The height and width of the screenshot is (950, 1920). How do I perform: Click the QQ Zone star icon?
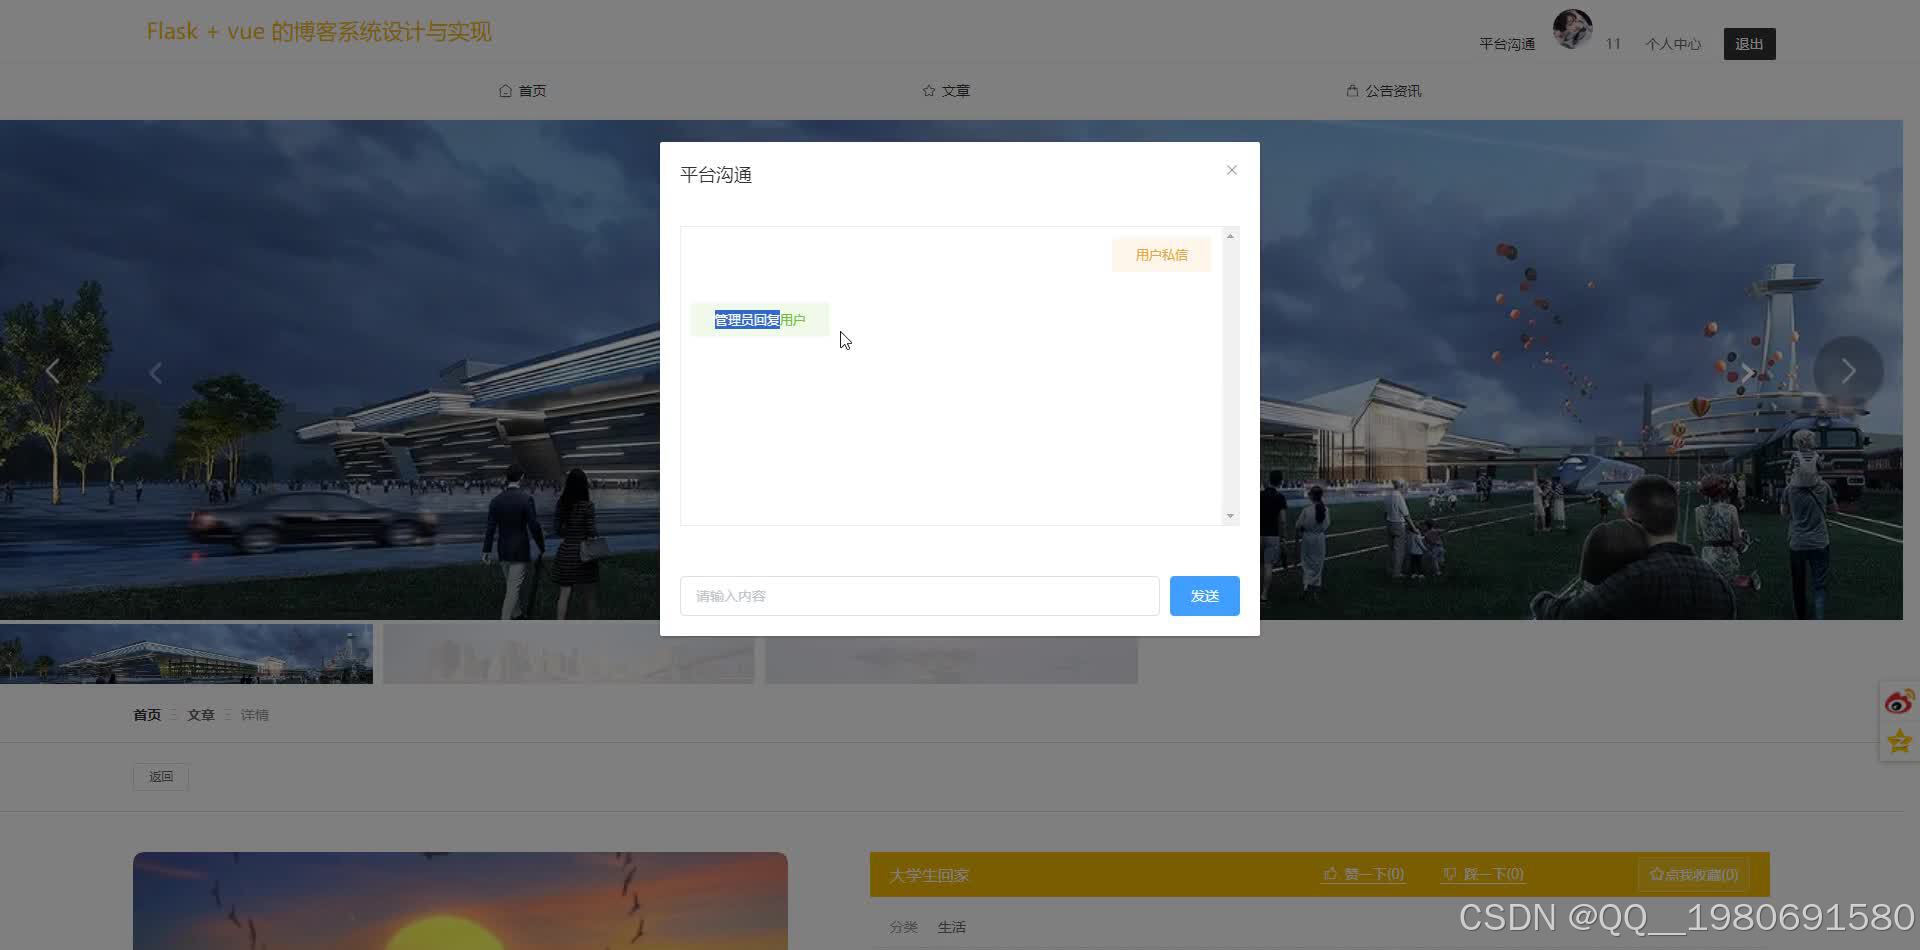[1899, 742]
